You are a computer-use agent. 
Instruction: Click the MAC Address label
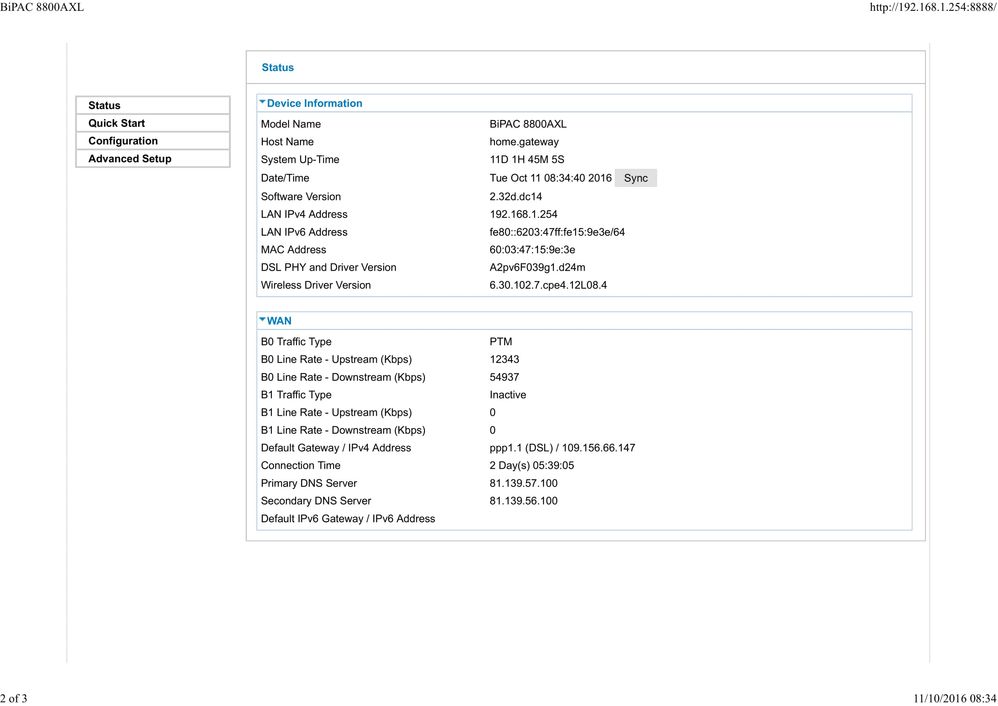click(x=293, y=250)
